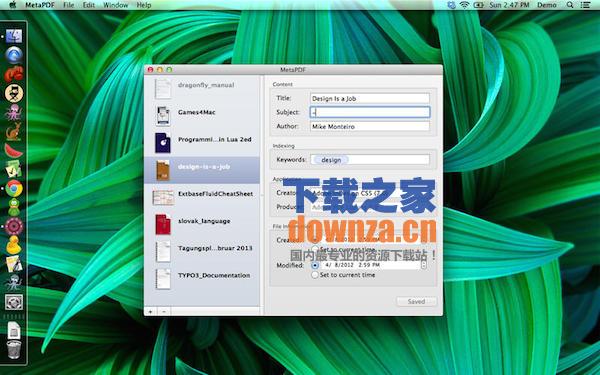
Task: Open Spotlight search magnifier
Action: click(570, 5)
